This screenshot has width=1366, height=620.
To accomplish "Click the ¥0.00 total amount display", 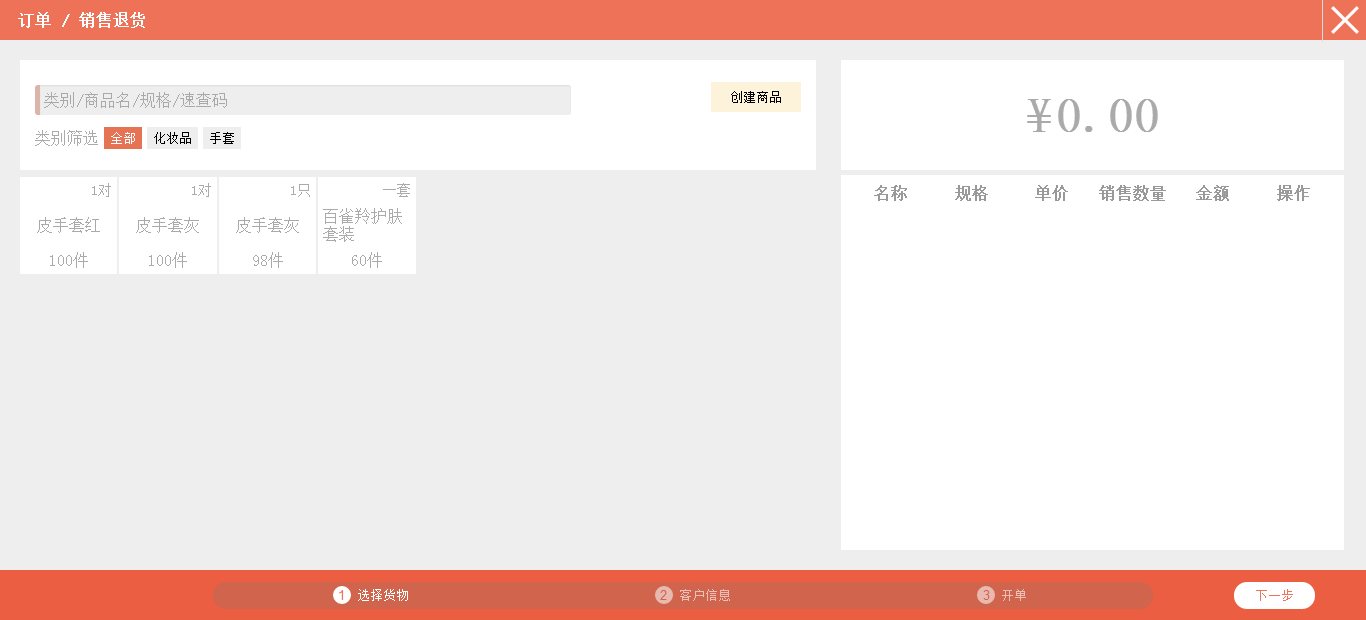I will [x=1092, y=116].
